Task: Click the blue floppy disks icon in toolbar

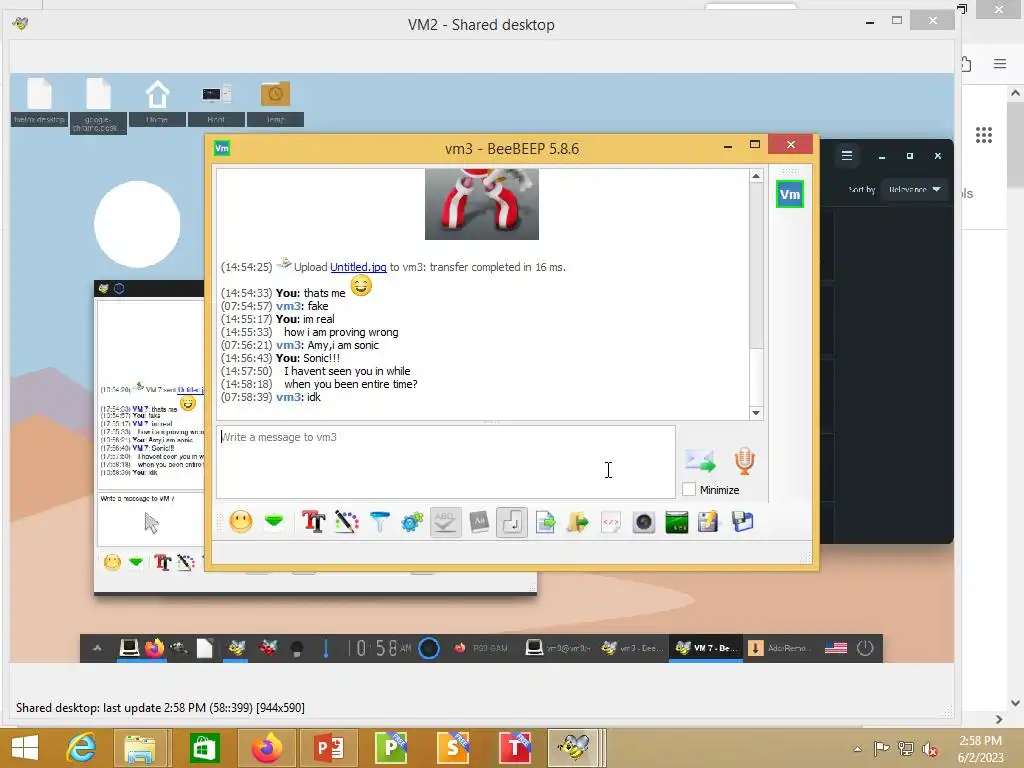Action: coord(743,522)
